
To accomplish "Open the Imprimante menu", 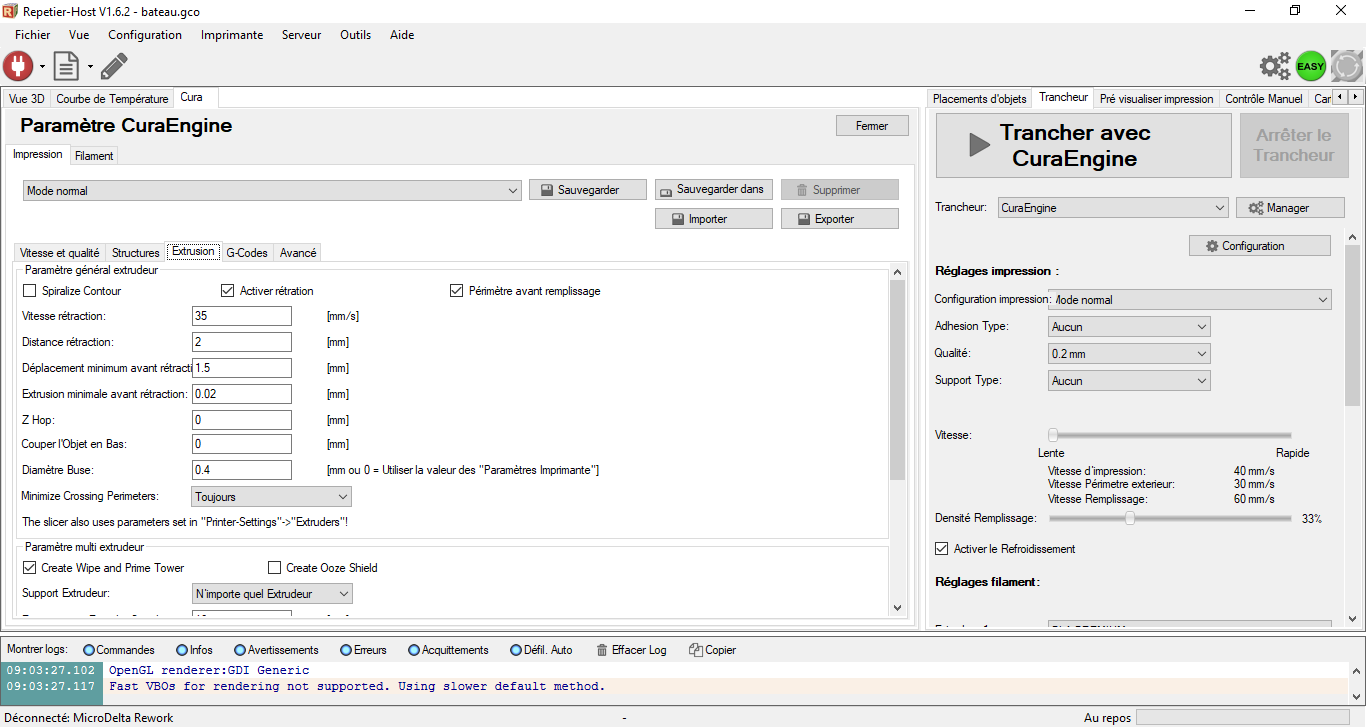I will [x=232, y=35].
